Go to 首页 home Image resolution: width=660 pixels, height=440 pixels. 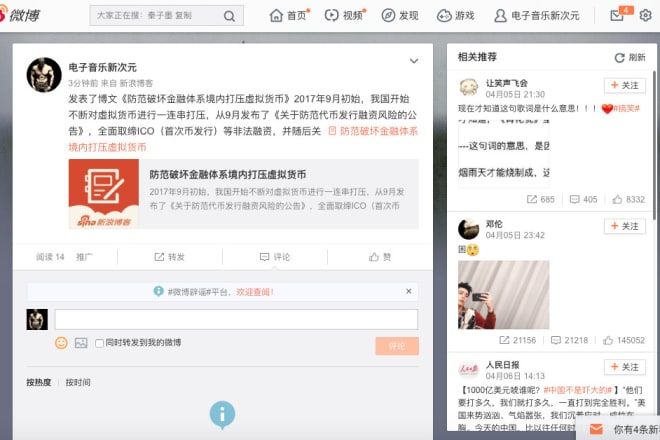click(x=288, y=16)
